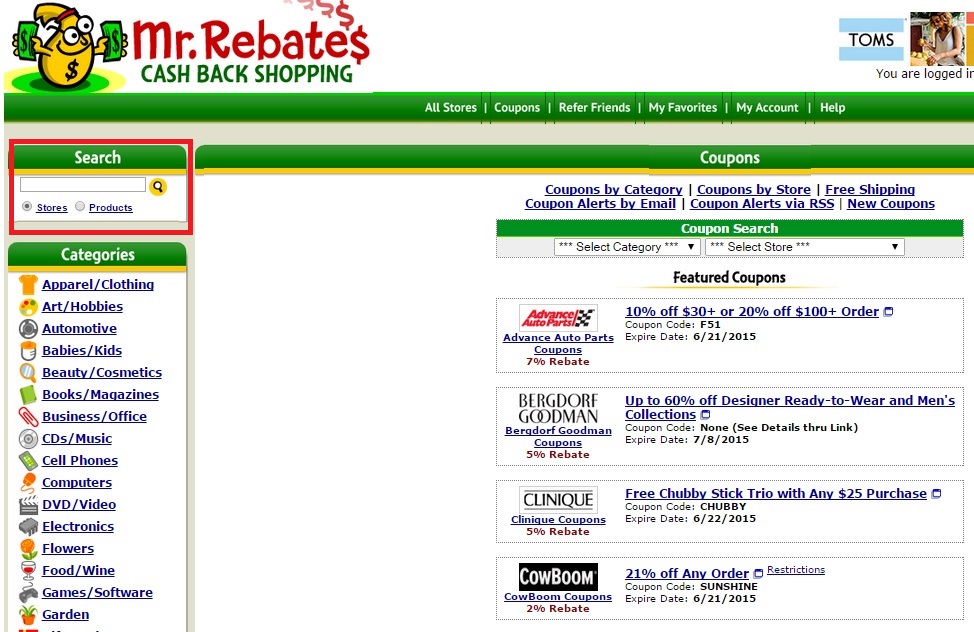Click the Food/Wine glass icon
This screenshot has width=974, height=632.
pos(28,570)
